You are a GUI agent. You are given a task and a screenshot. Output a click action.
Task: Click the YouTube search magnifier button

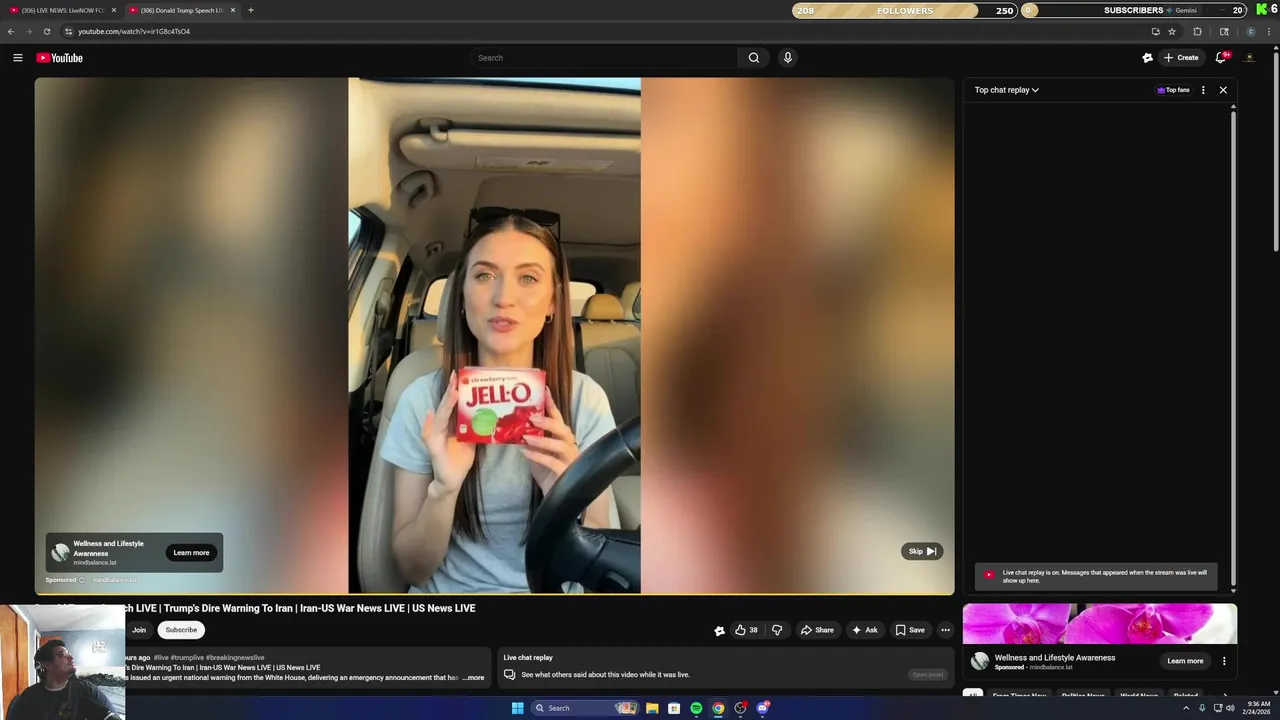pyautogui.click(x=754, y=58)
